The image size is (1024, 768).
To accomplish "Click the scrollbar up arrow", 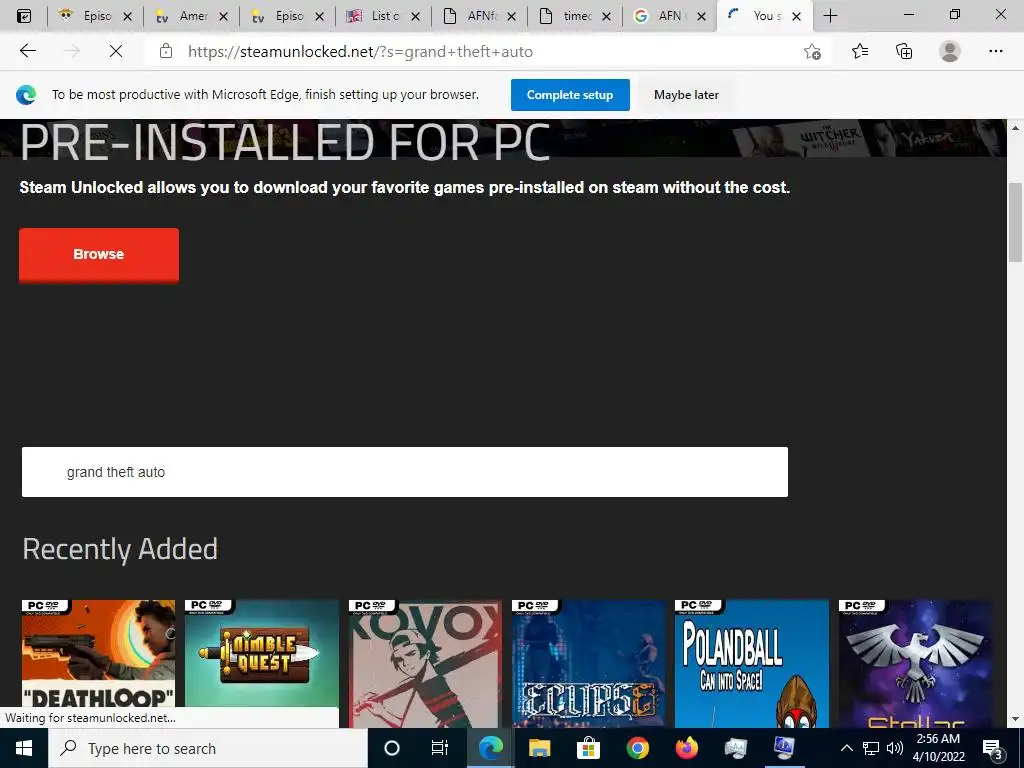I will 1015,127.
